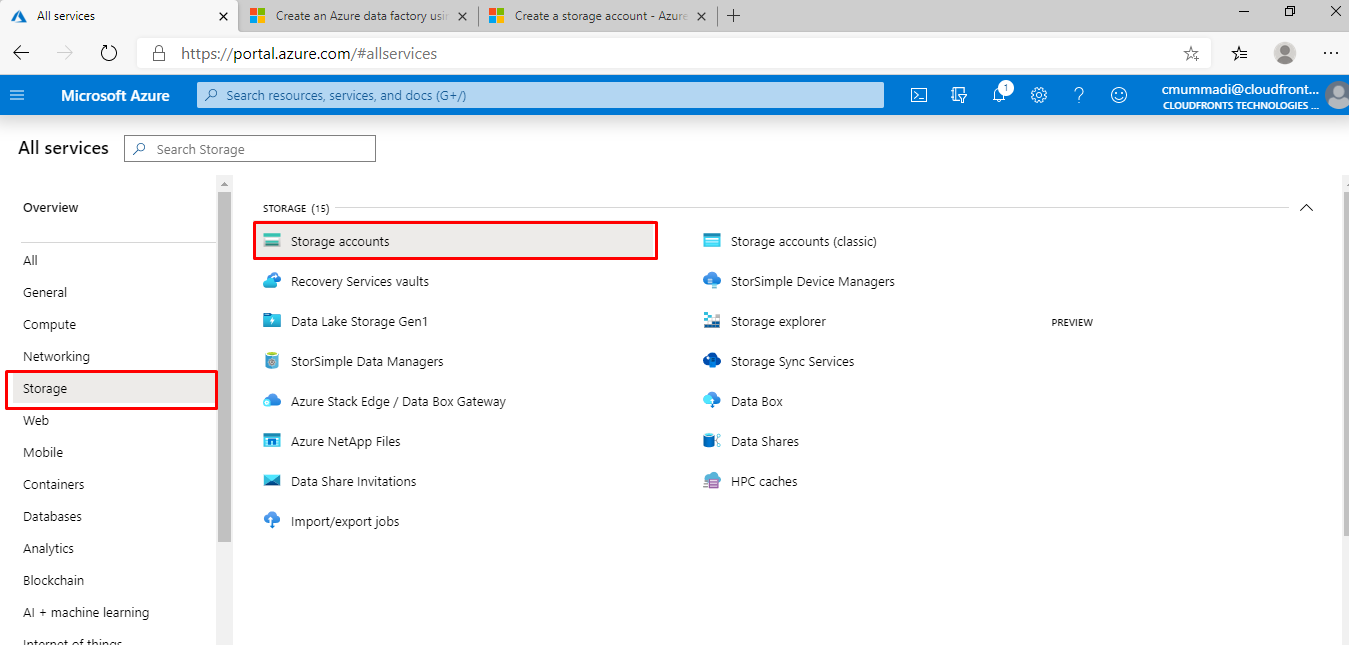Open the cmummadi account menu

1254,96
